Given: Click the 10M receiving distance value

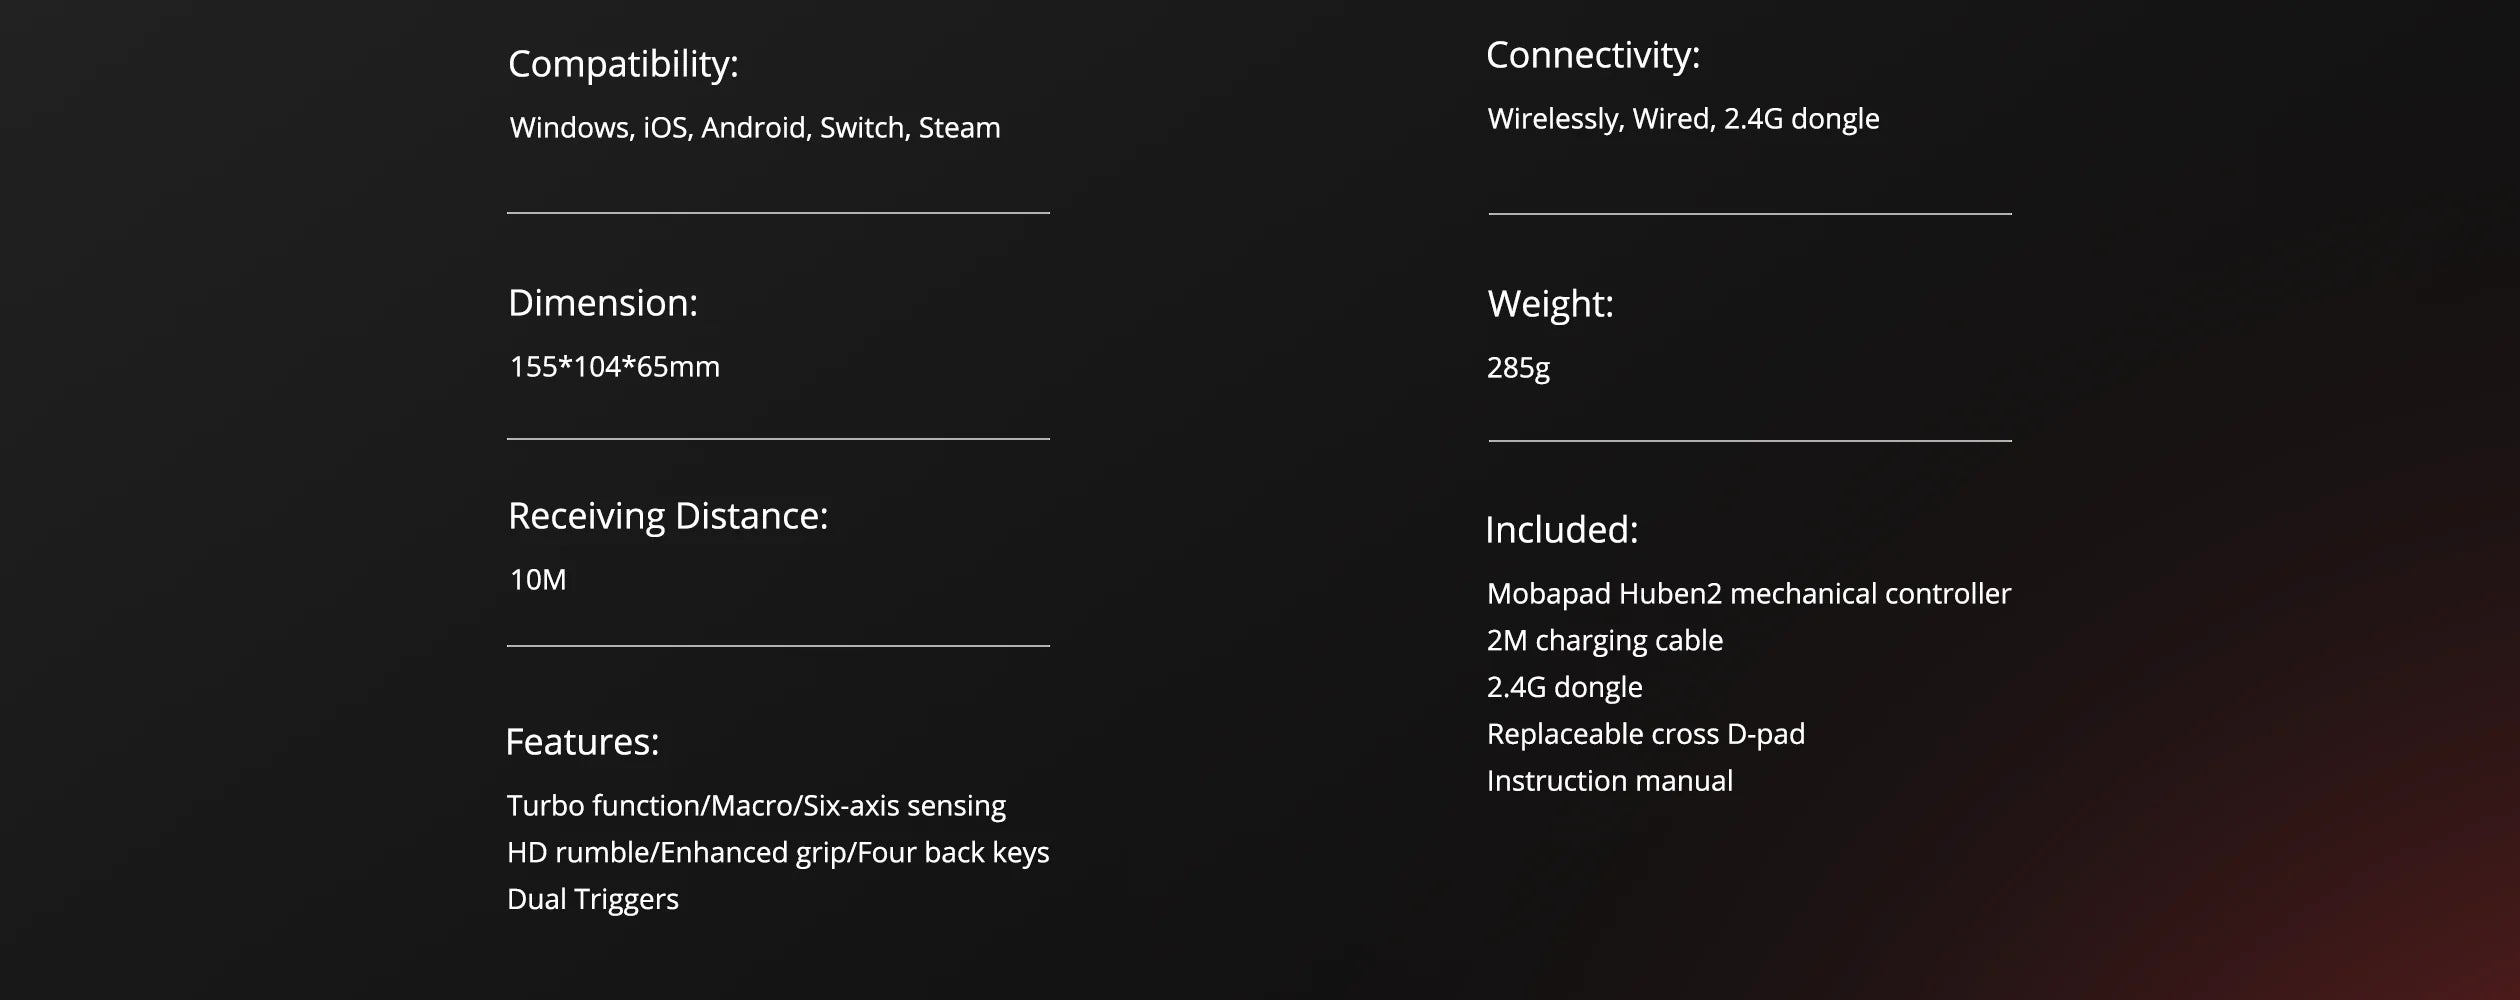Looking at the screenshot, I should 538,580.
